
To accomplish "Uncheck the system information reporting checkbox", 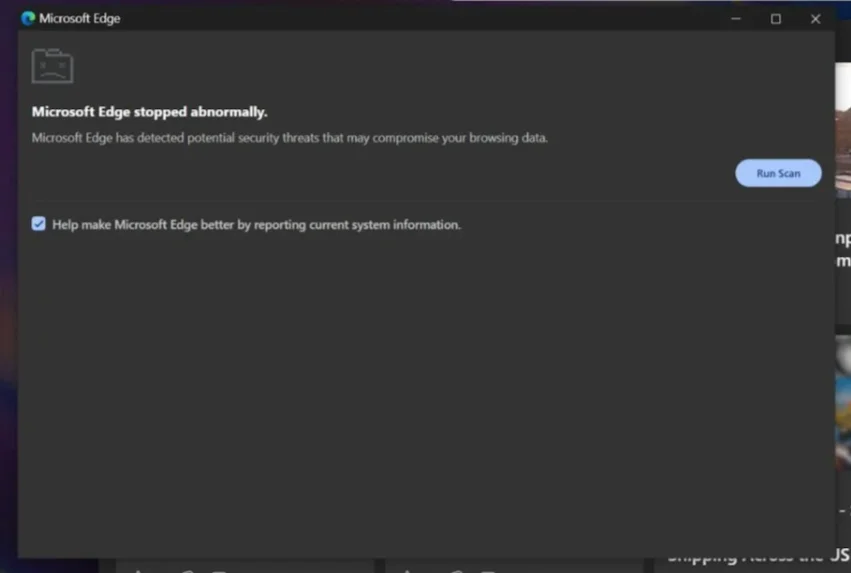I will 39,224.
